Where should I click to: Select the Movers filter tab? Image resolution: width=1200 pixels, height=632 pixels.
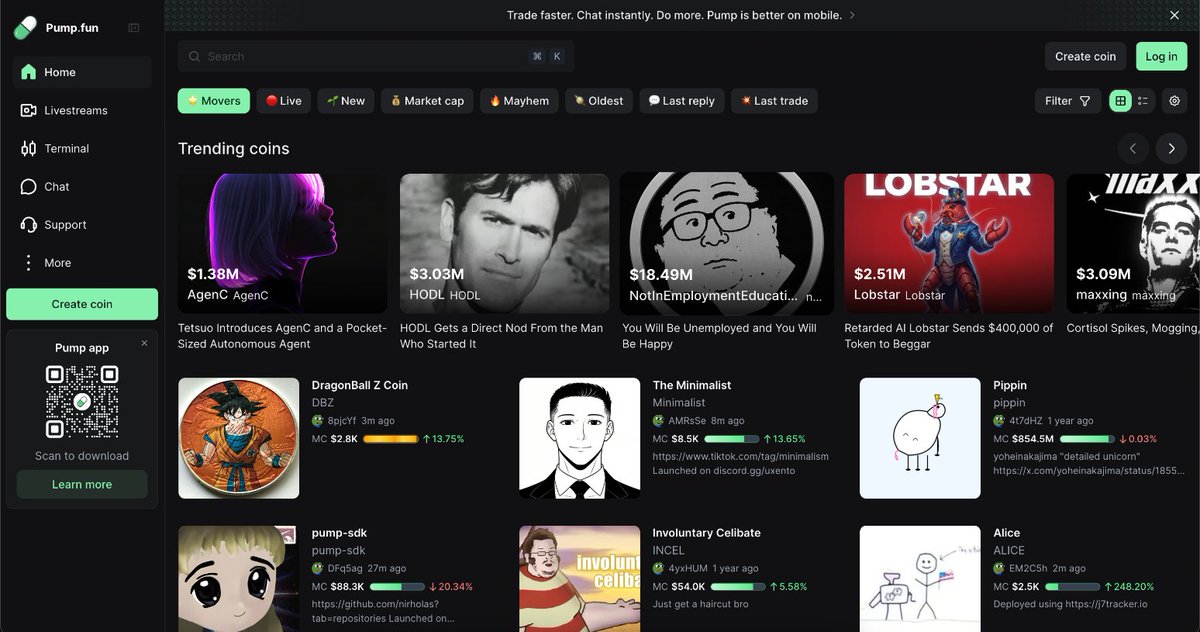214,101
